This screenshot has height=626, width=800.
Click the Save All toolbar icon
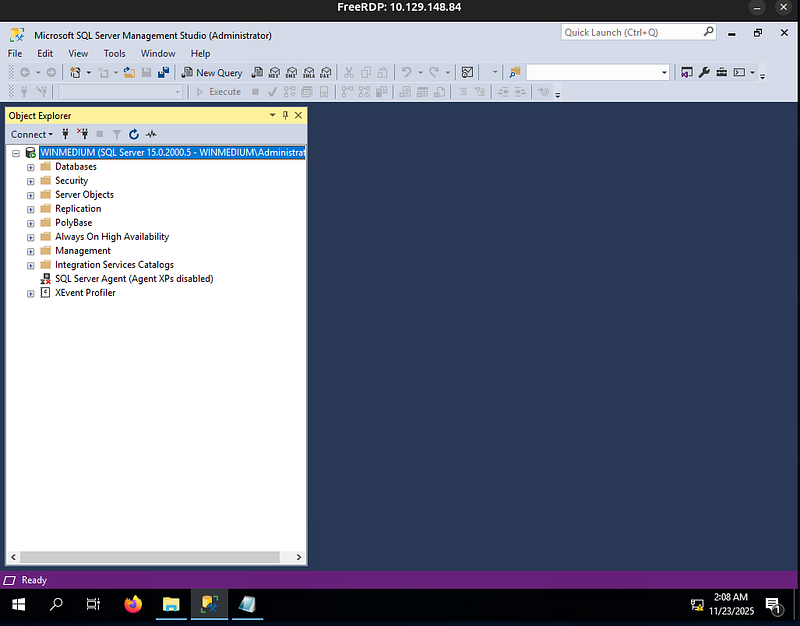163,72
